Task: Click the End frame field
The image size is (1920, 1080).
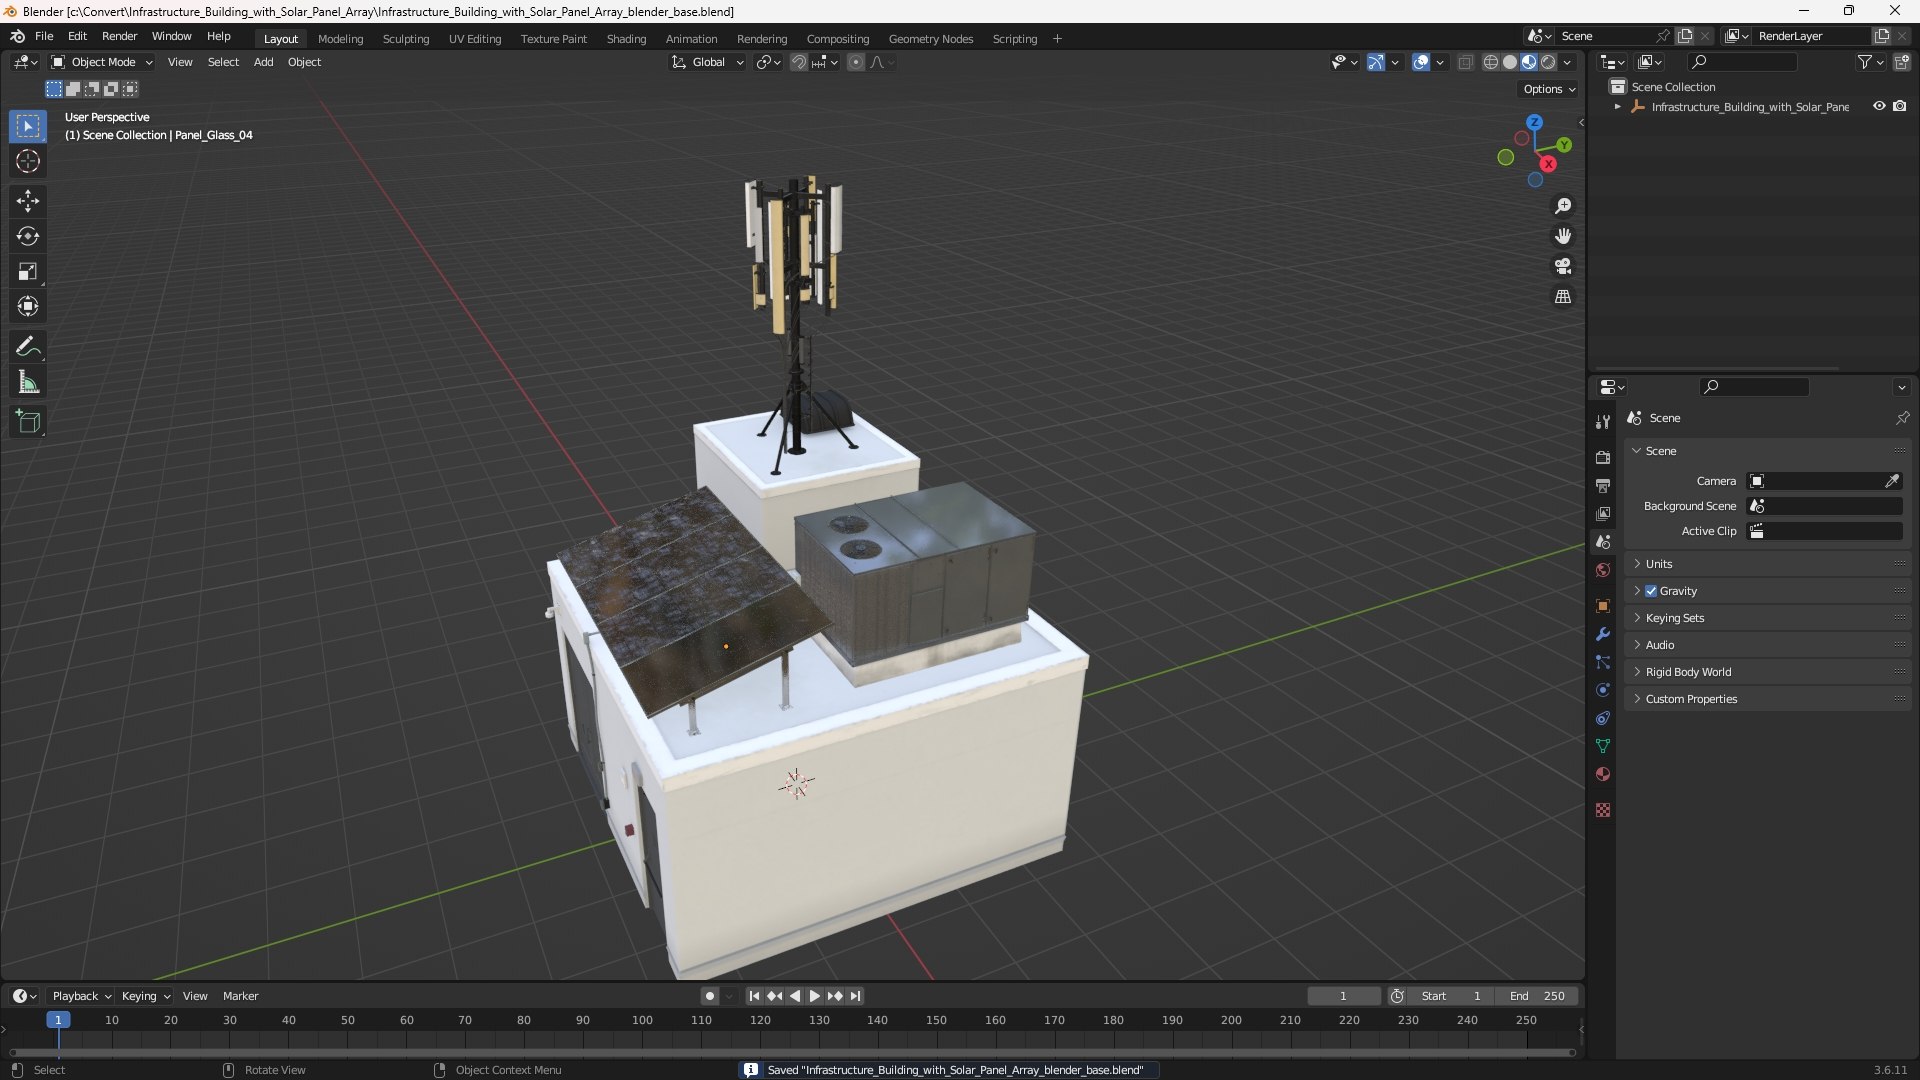Action: click(1537, 996)
